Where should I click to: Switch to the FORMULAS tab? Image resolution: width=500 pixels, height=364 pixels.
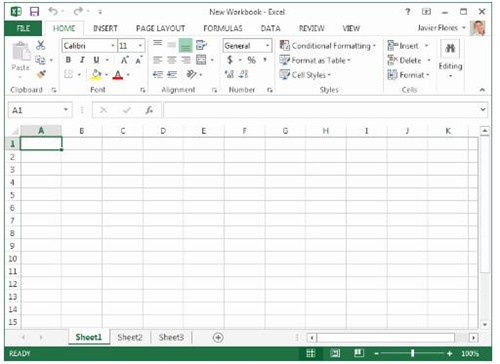(223, 28)
